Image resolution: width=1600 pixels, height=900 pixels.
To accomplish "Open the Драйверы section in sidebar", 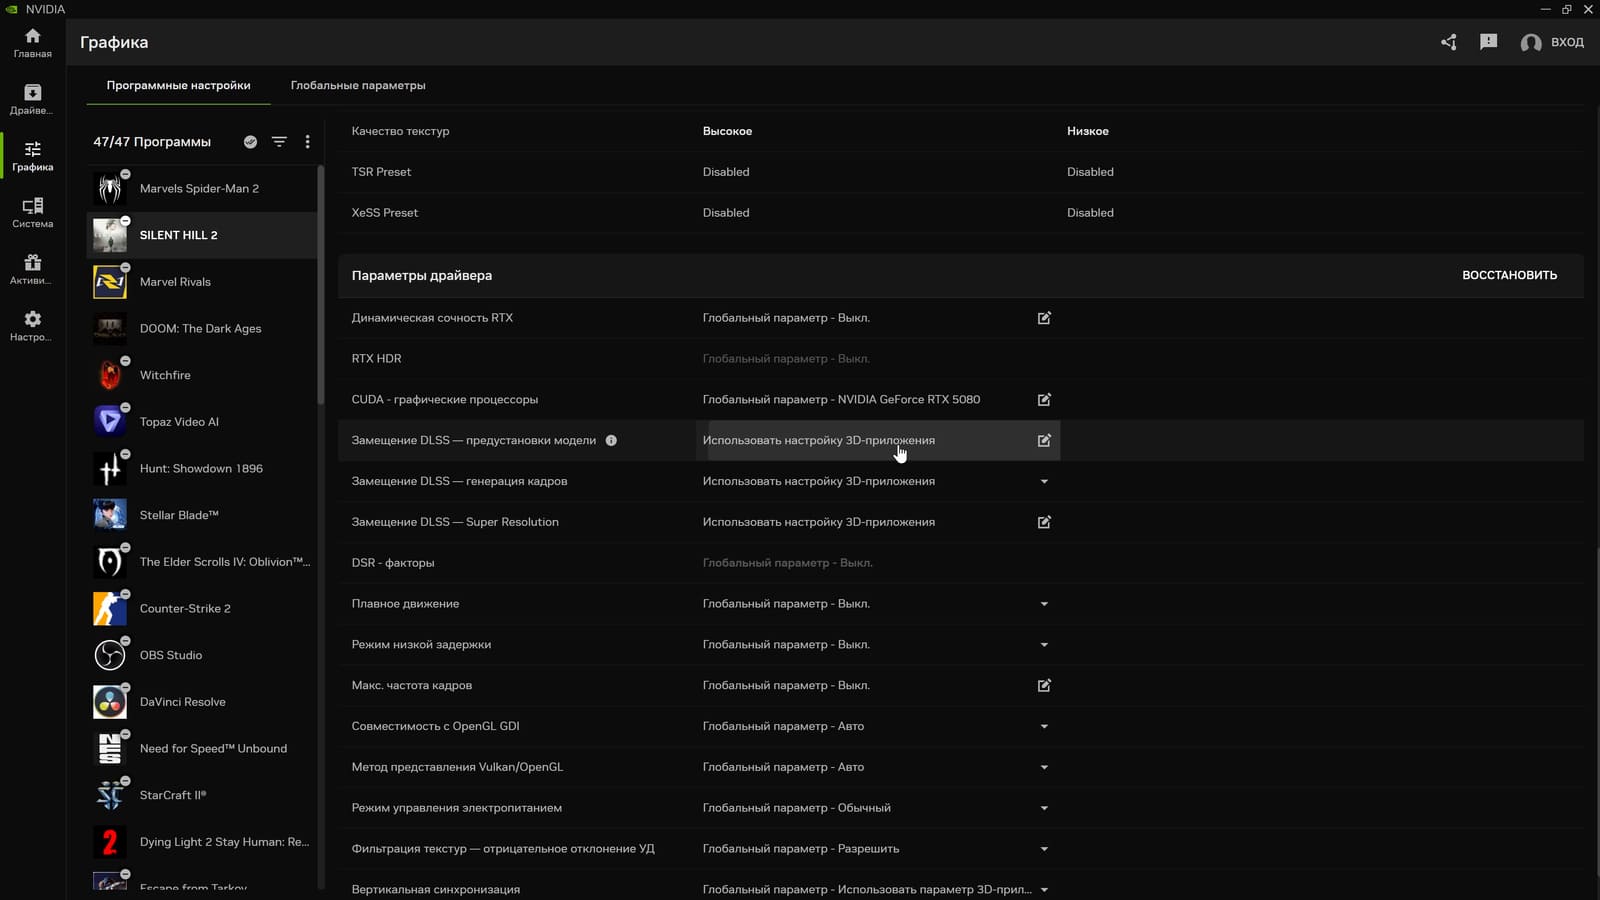I will [x=32, y=99].
